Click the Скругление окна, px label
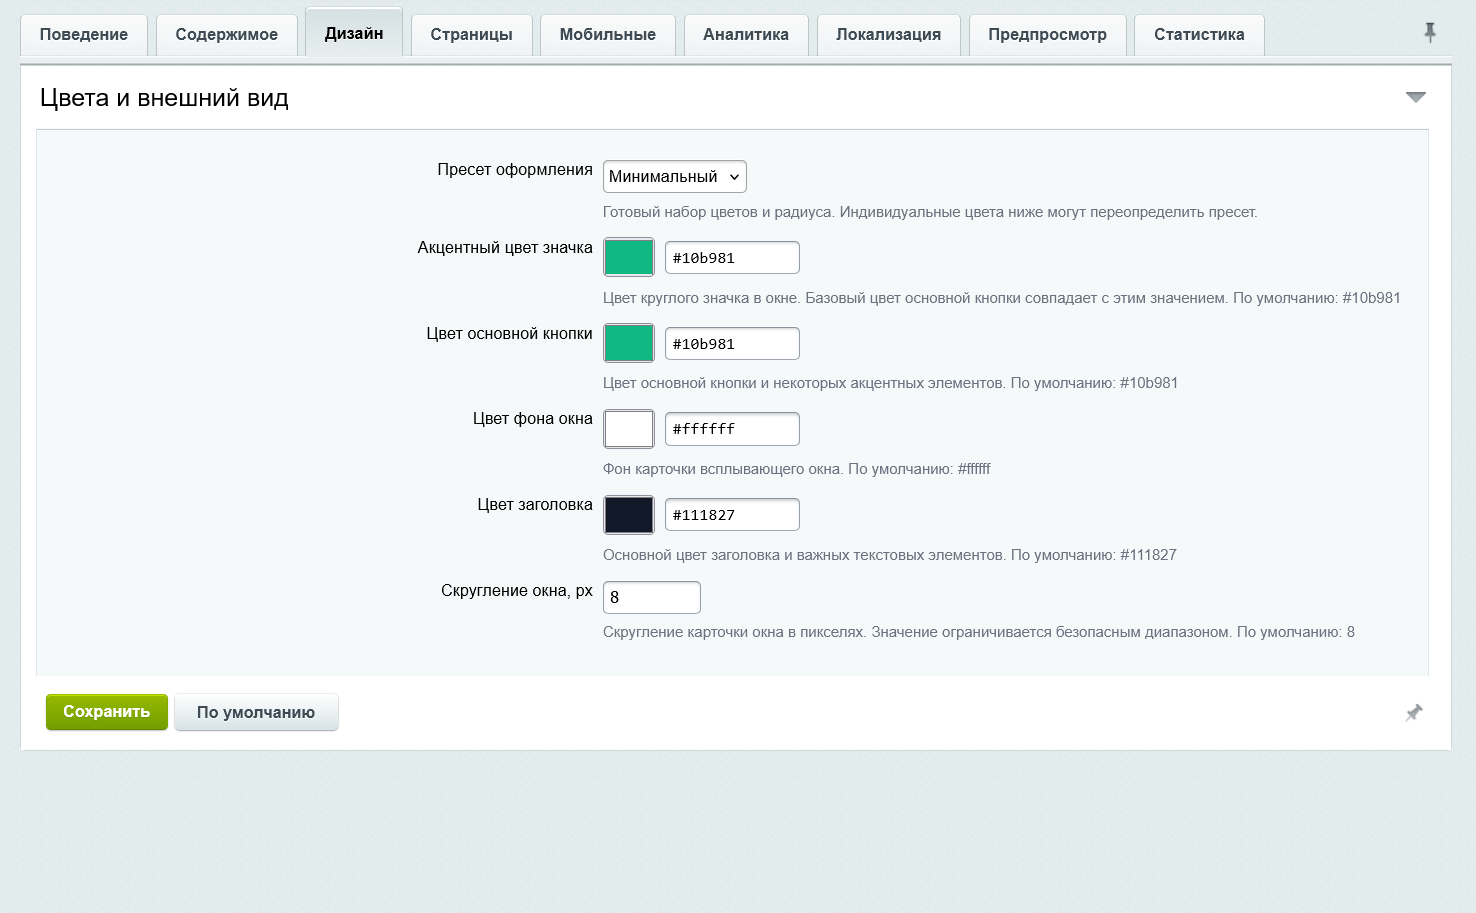Image resolution: width=1476 pixels, height=913 pixels. [x=517, y=591]
